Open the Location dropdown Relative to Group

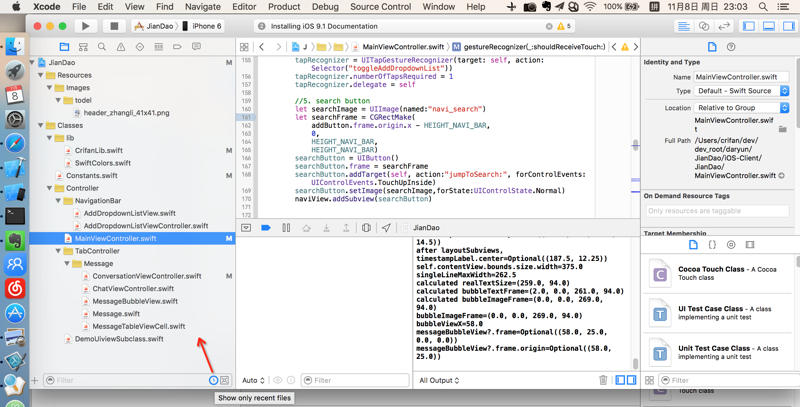pyautogui.click(x=741, y=108)
